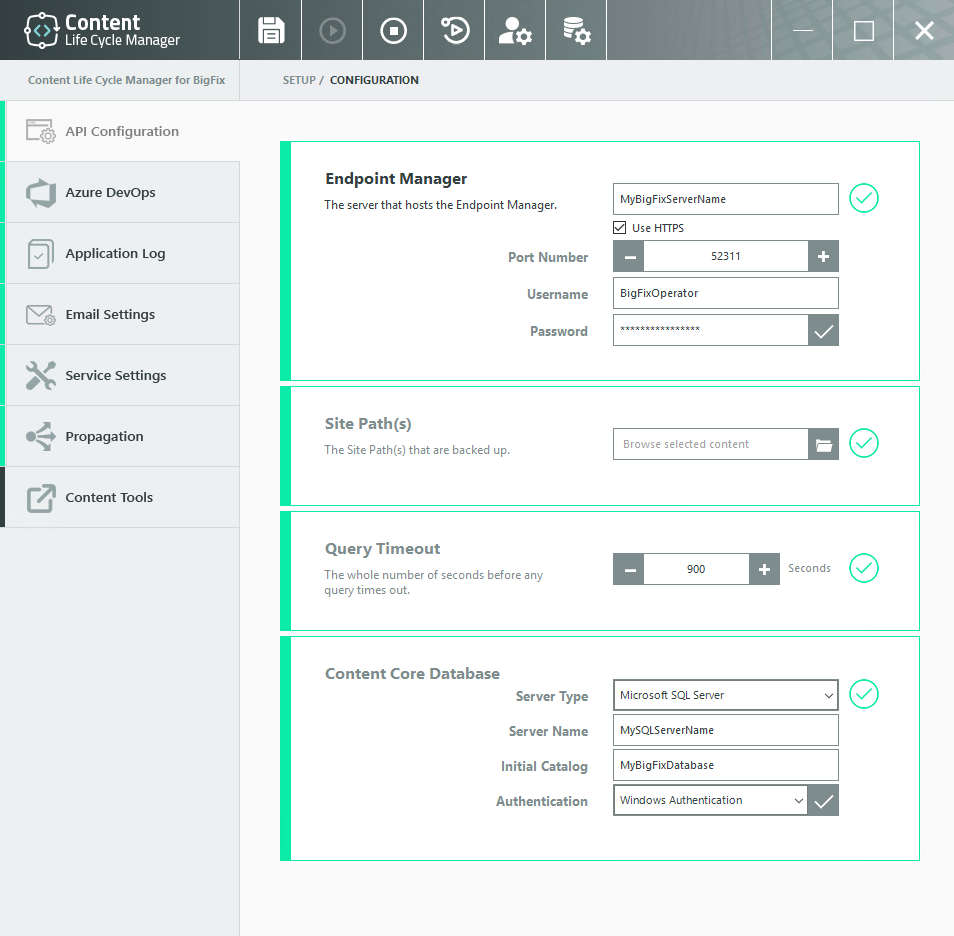The height and width of the screenshot is (936, 954).
Task: Click the password verify checkmark button
Action: pyautogui.click(x=823, y=330)
